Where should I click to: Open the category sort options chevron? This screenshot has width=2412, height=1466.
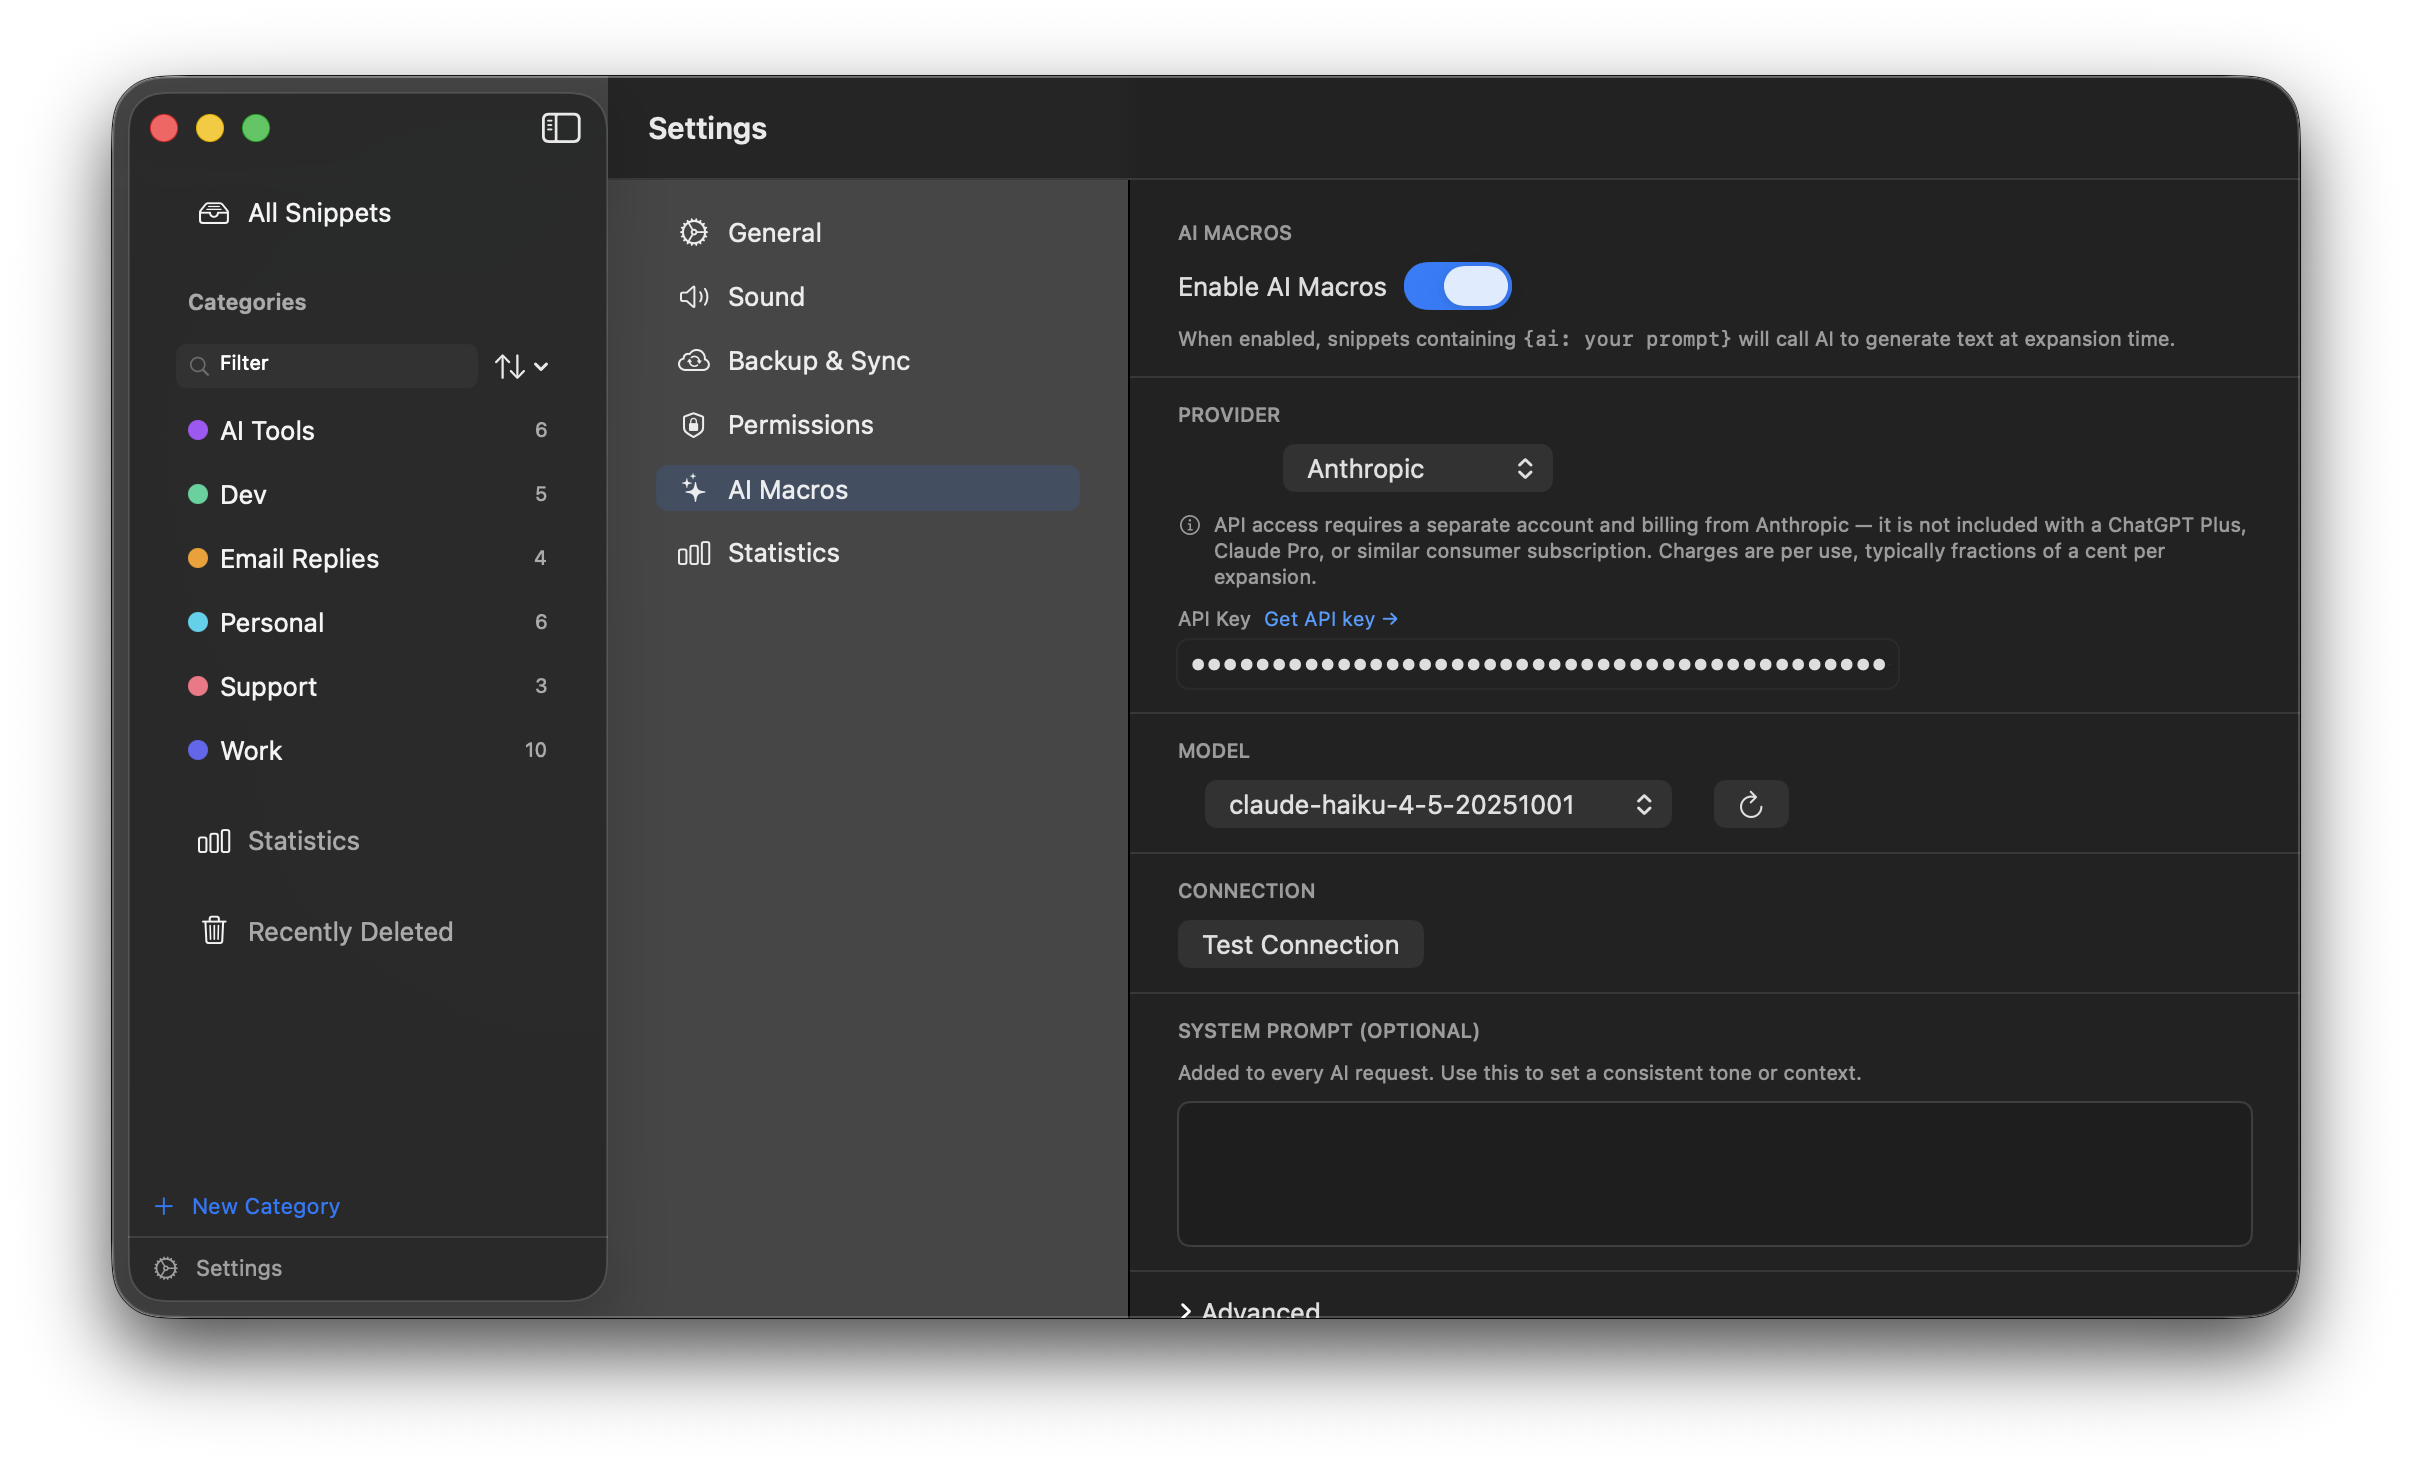click(541, 367)
